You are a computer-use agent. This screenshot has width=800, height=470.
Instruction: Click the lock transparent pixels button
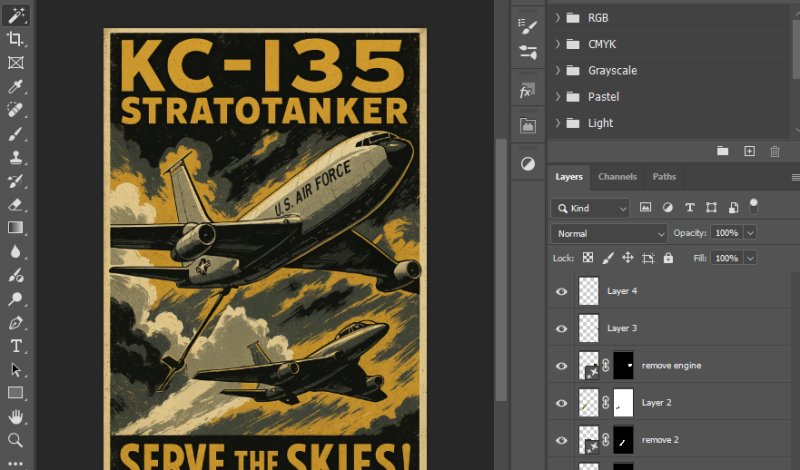[x=588, y=258]
